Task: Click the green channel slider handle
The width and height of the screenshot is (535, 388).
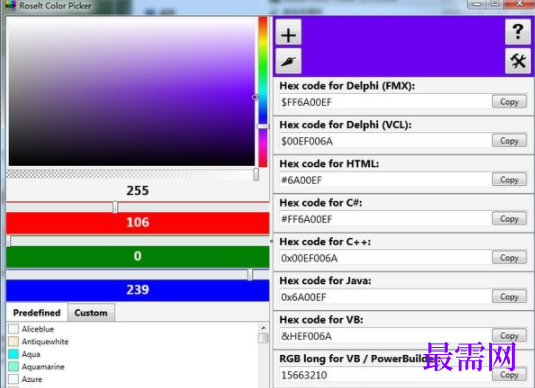Action: (8, 241)
